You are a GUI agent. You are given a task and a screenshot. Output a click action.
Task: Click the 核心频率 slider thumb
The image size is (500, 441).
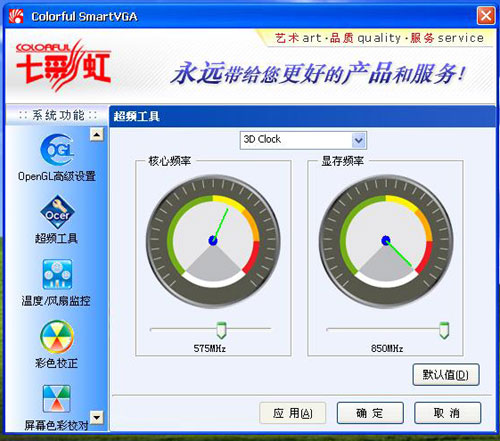[221, 330]
